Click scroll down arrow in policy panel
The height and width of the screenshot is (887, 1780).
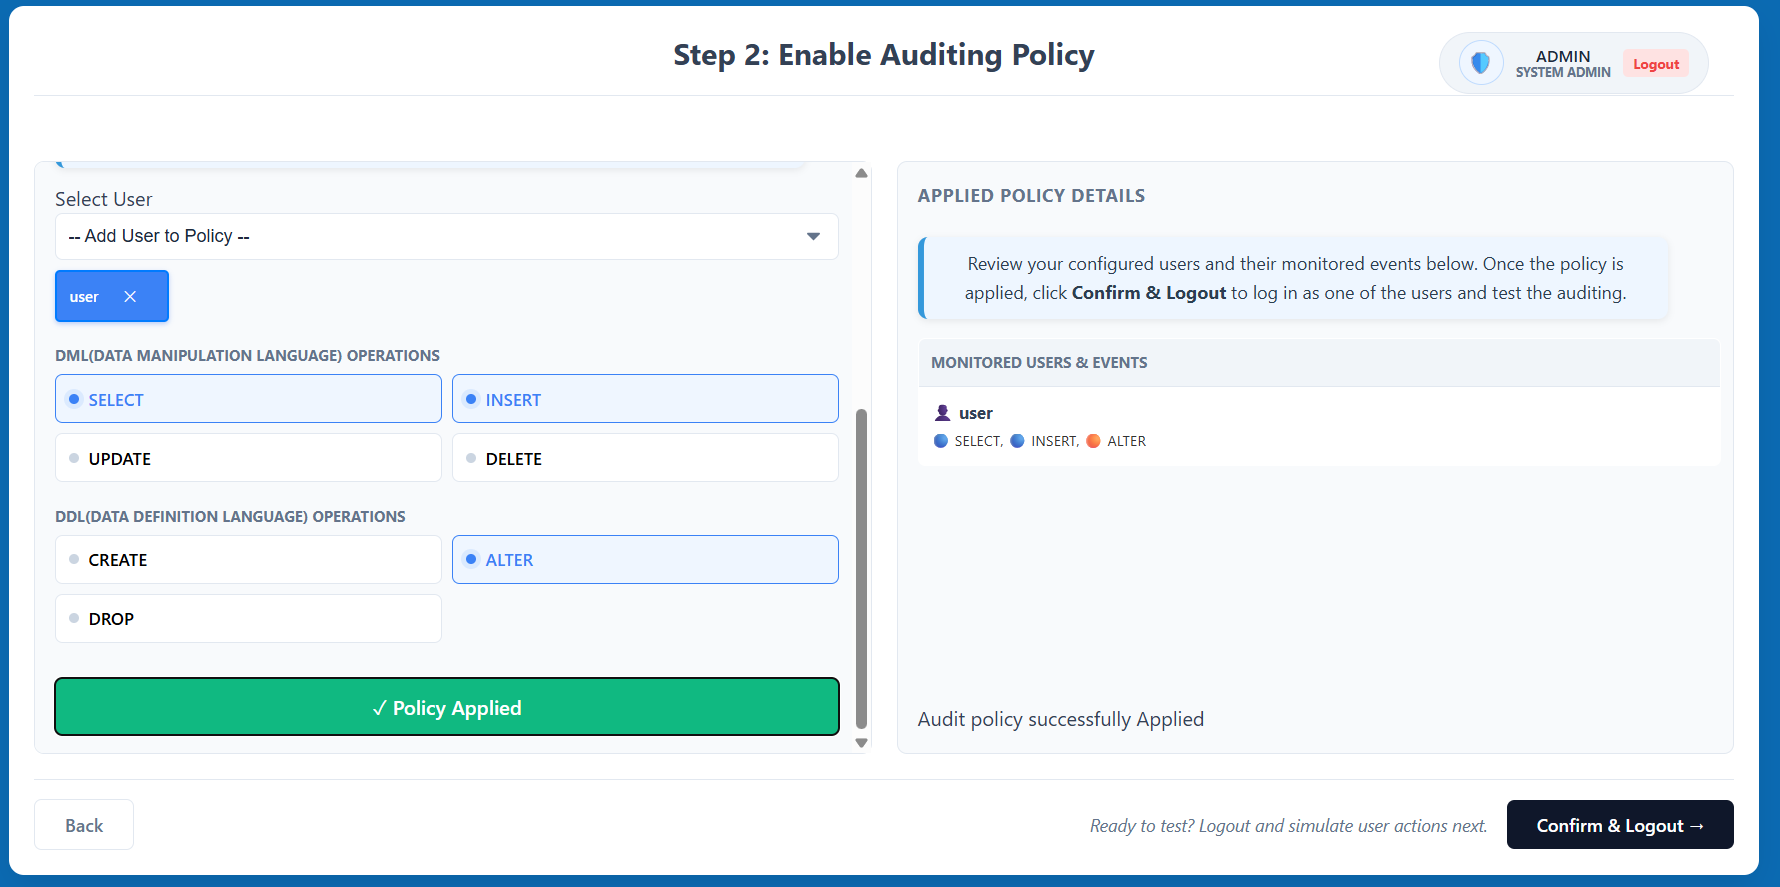click(x=861, y=743)
